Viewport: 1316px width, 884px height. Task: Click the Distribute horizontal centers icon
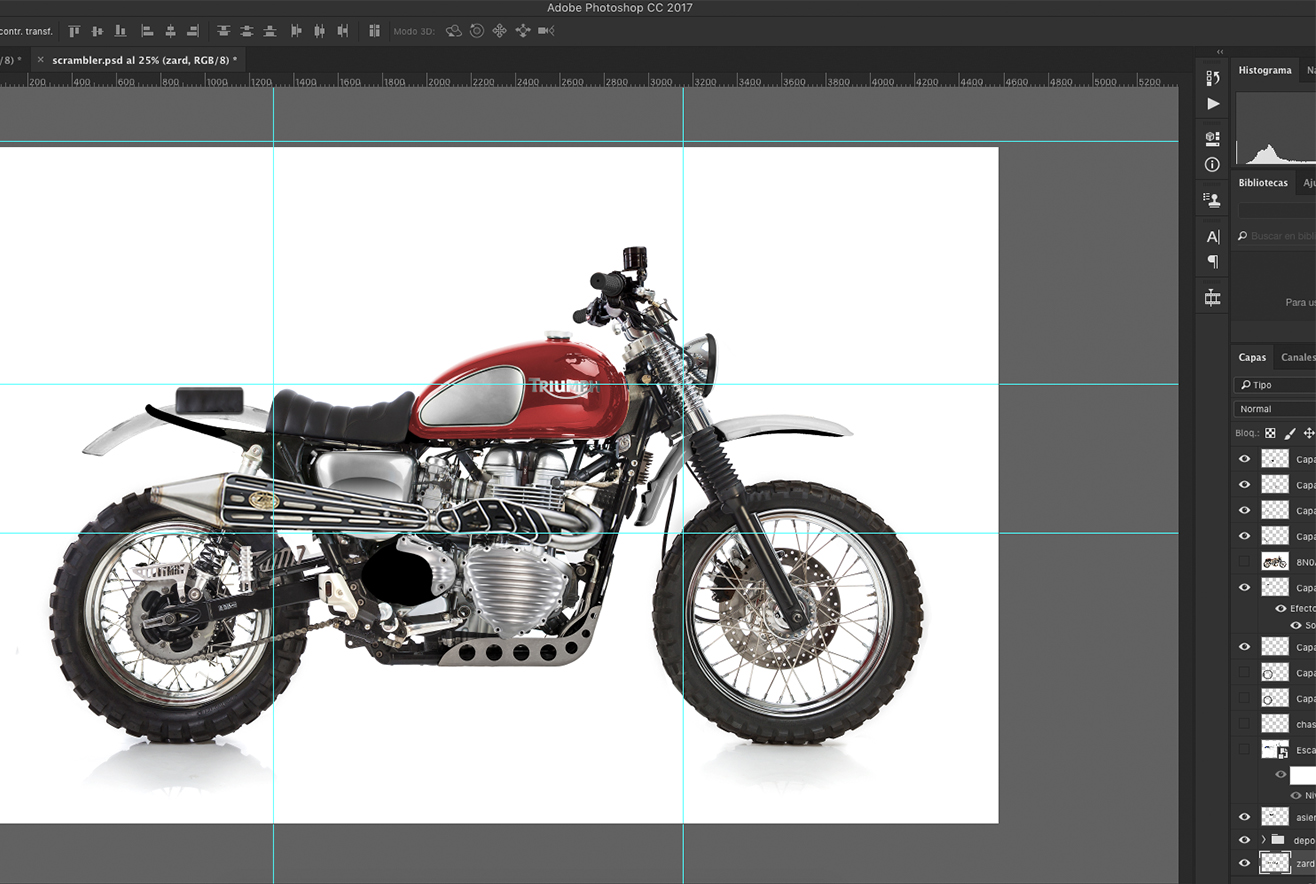319,31
